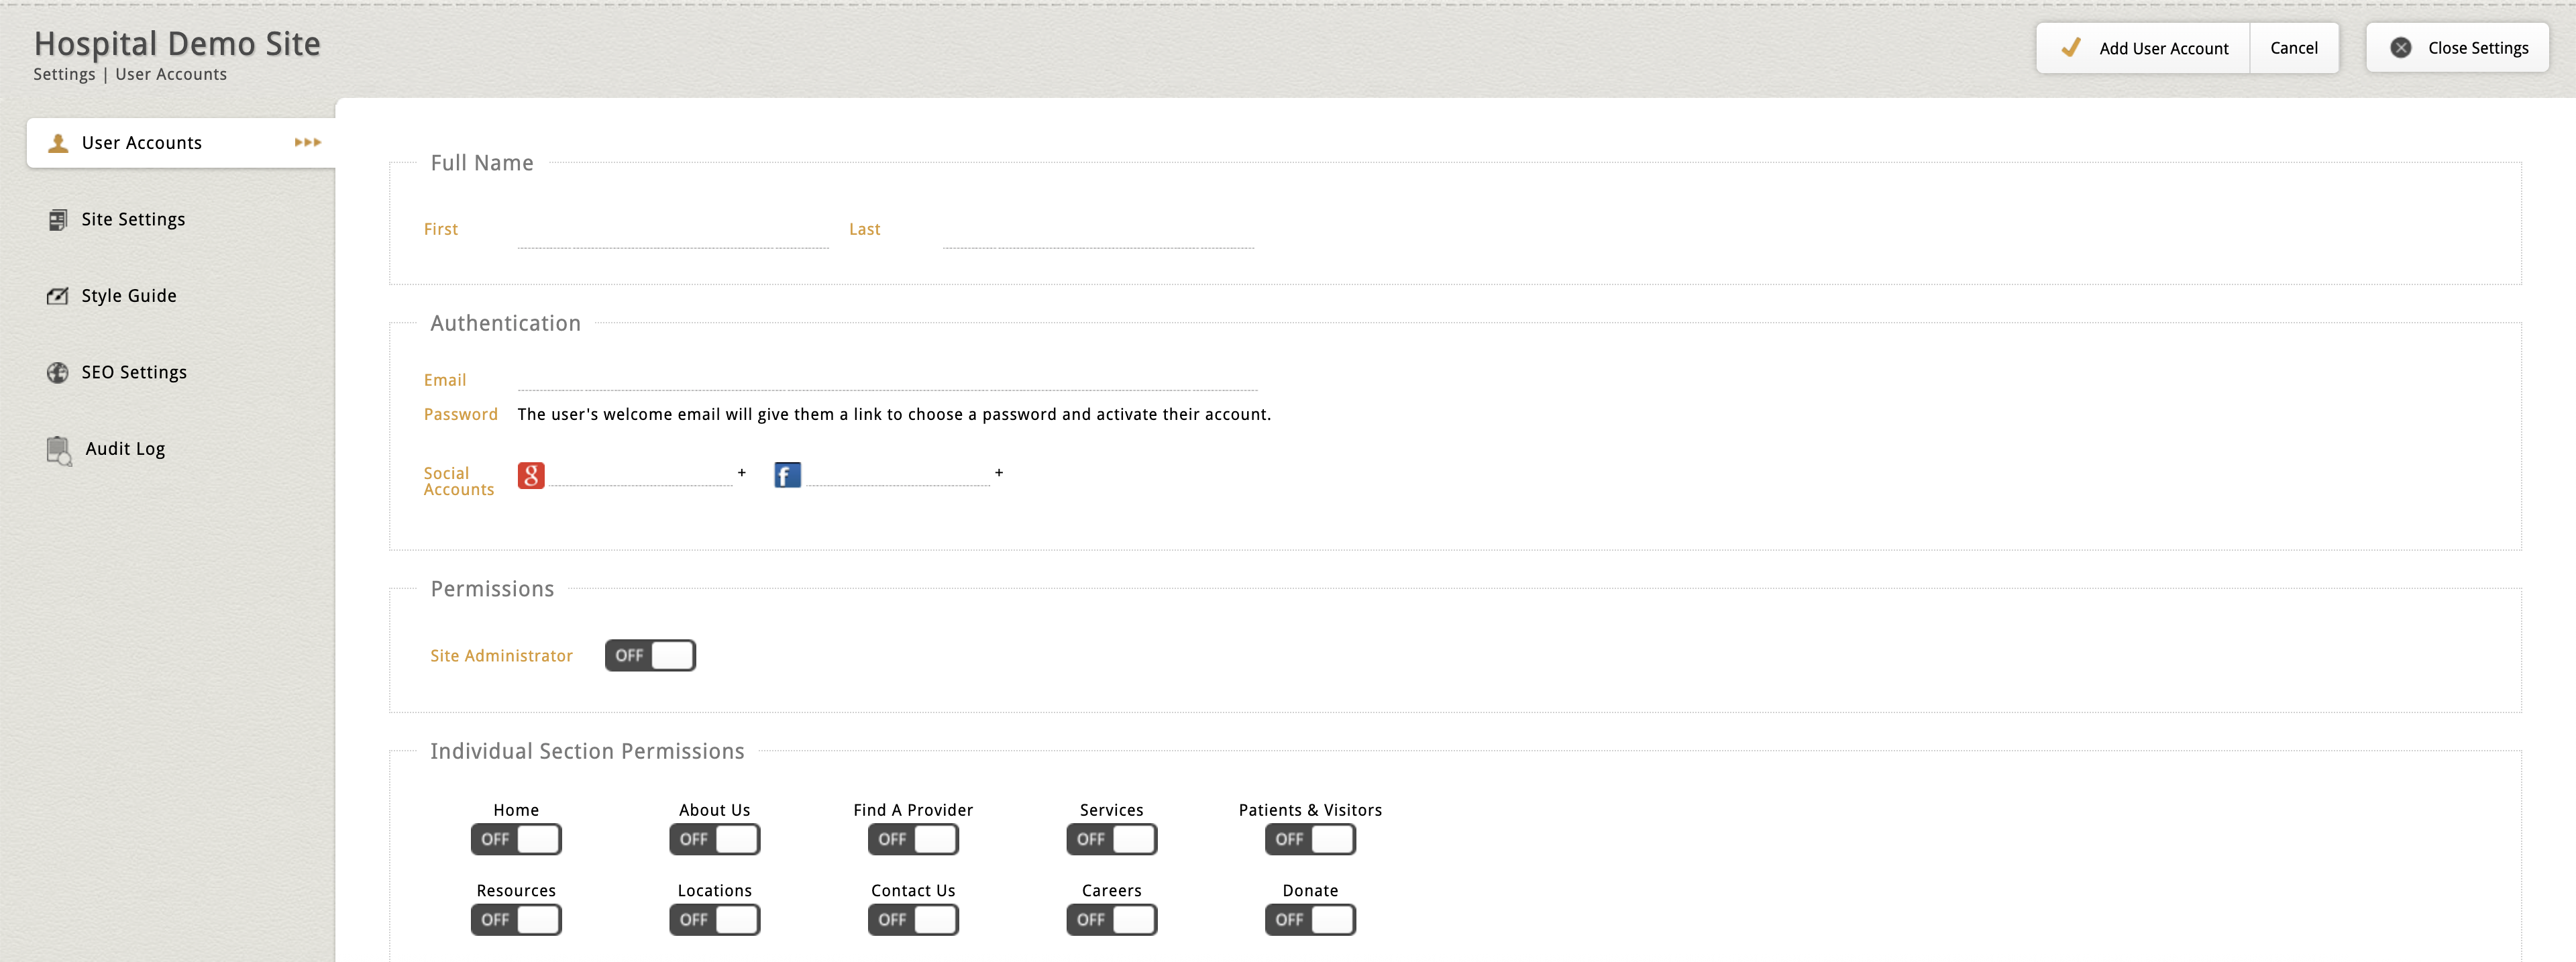The image size is (2576, 962).
Task: Click into the Email input field
Action: click(886, 379)
